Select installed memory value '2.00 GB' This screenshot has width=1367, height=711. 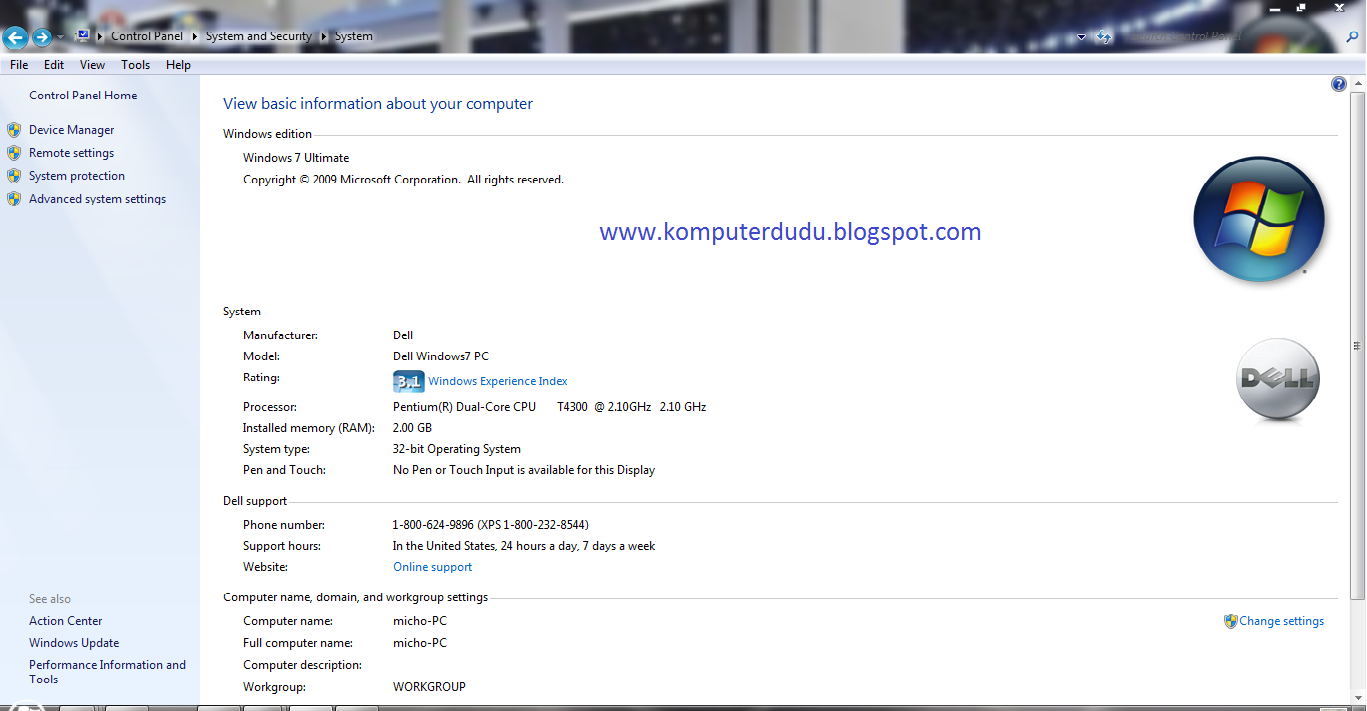point(412,428)
